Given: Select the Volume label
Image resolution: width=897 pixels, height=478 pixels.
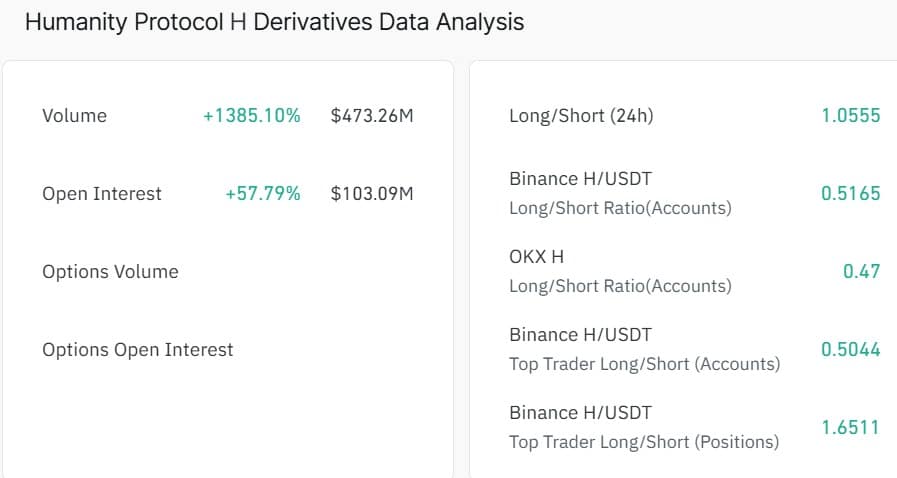Looking at the screenshot, I should [74, 116].
